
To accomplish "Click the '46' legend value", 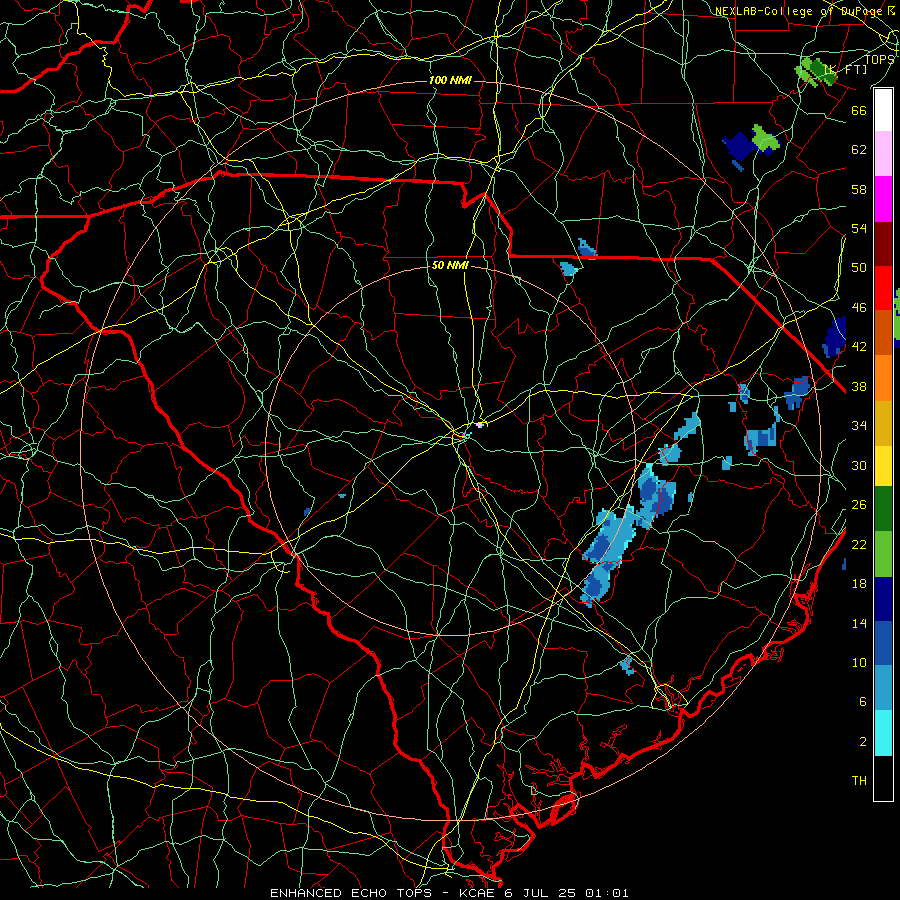I will [859, 308].
